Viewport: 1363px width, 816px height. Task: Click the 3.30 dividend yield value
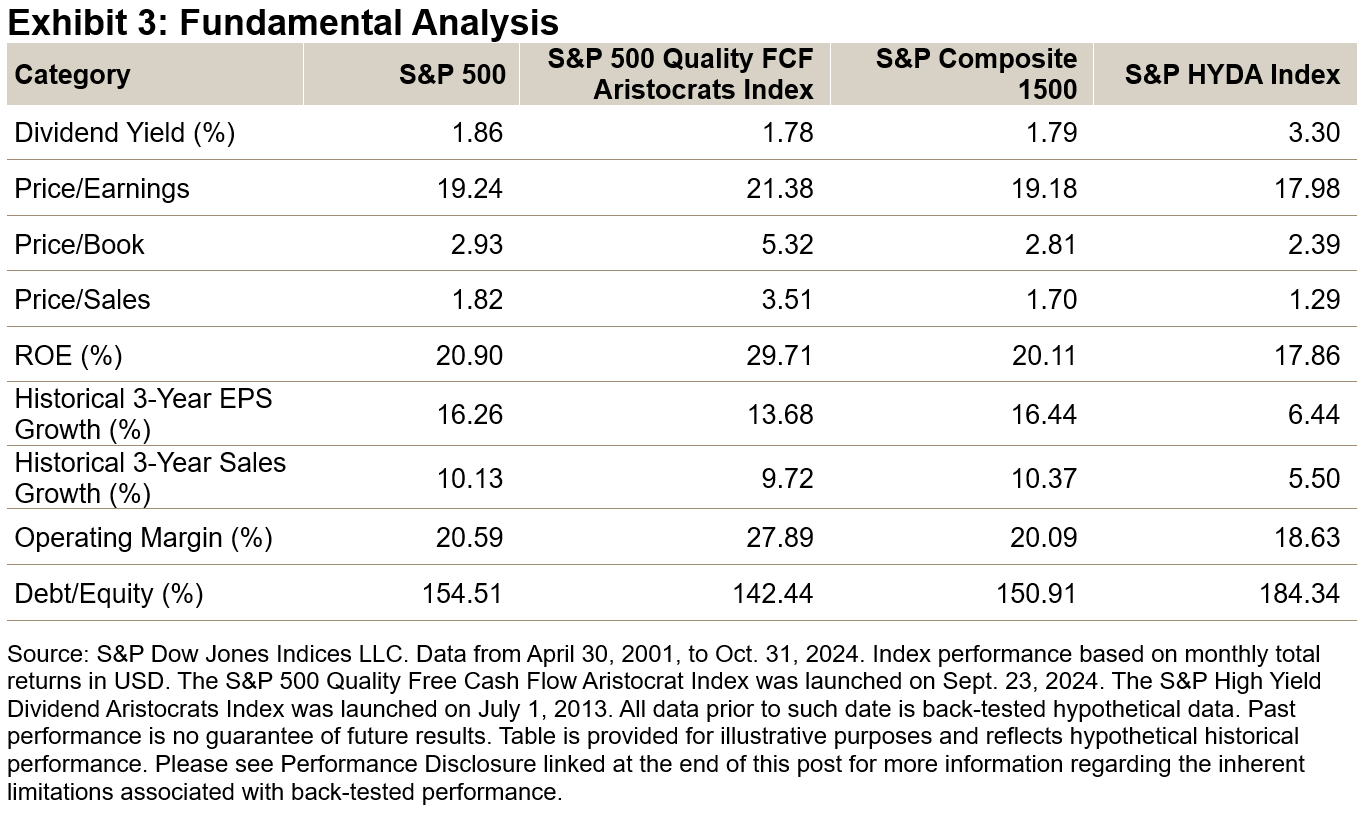pyautogui.click(x=1313, y=132)
